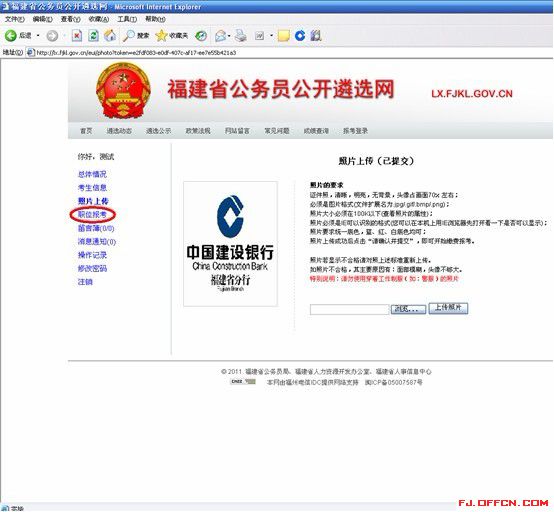Open 修改密码 link in left sidebar
The height and width of the screenshot is (512, 554).
pyautogui.click(x=92, y=268)
